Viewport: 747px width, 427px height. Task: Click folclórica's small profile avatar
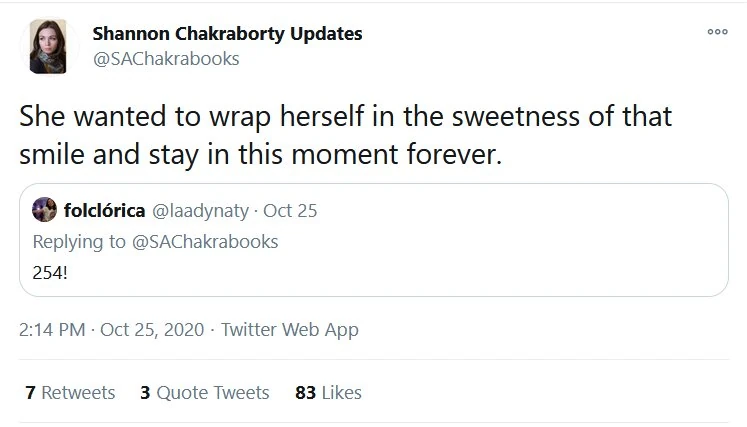coord(44,210)
